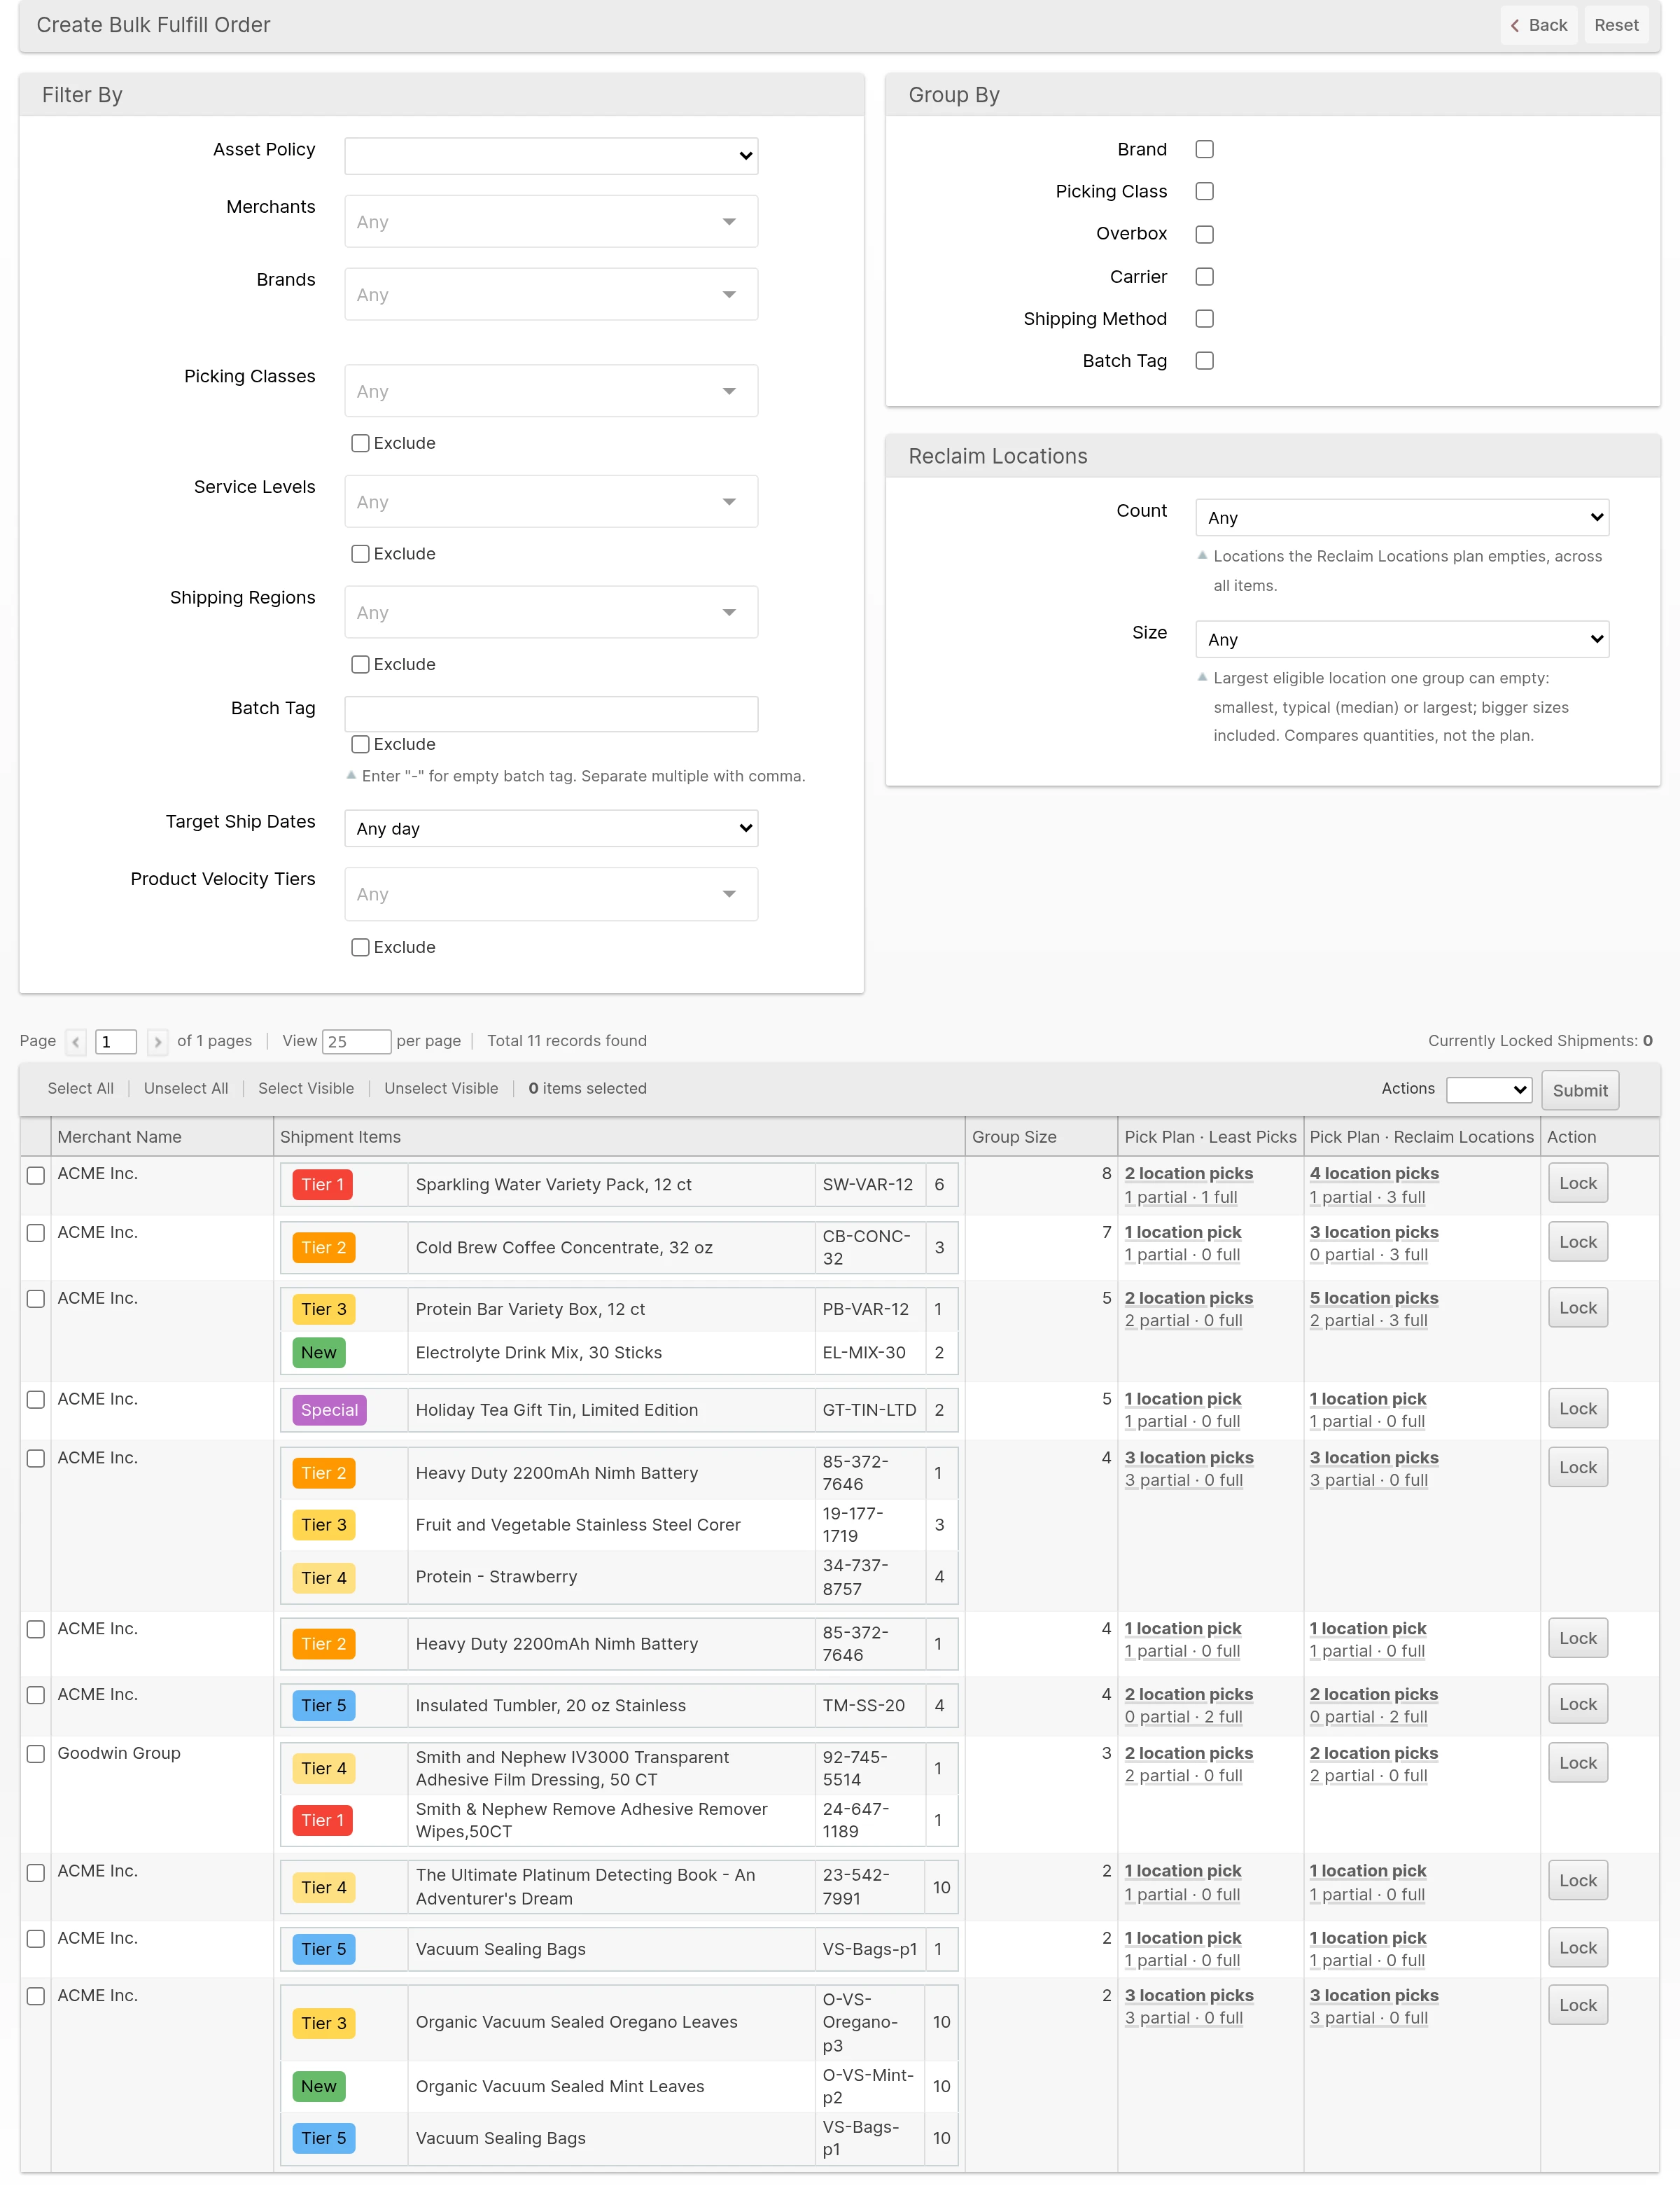Toggle the Carrier group-by checkbox
The image size is (1680, 2200).
tap(1205, 276)
